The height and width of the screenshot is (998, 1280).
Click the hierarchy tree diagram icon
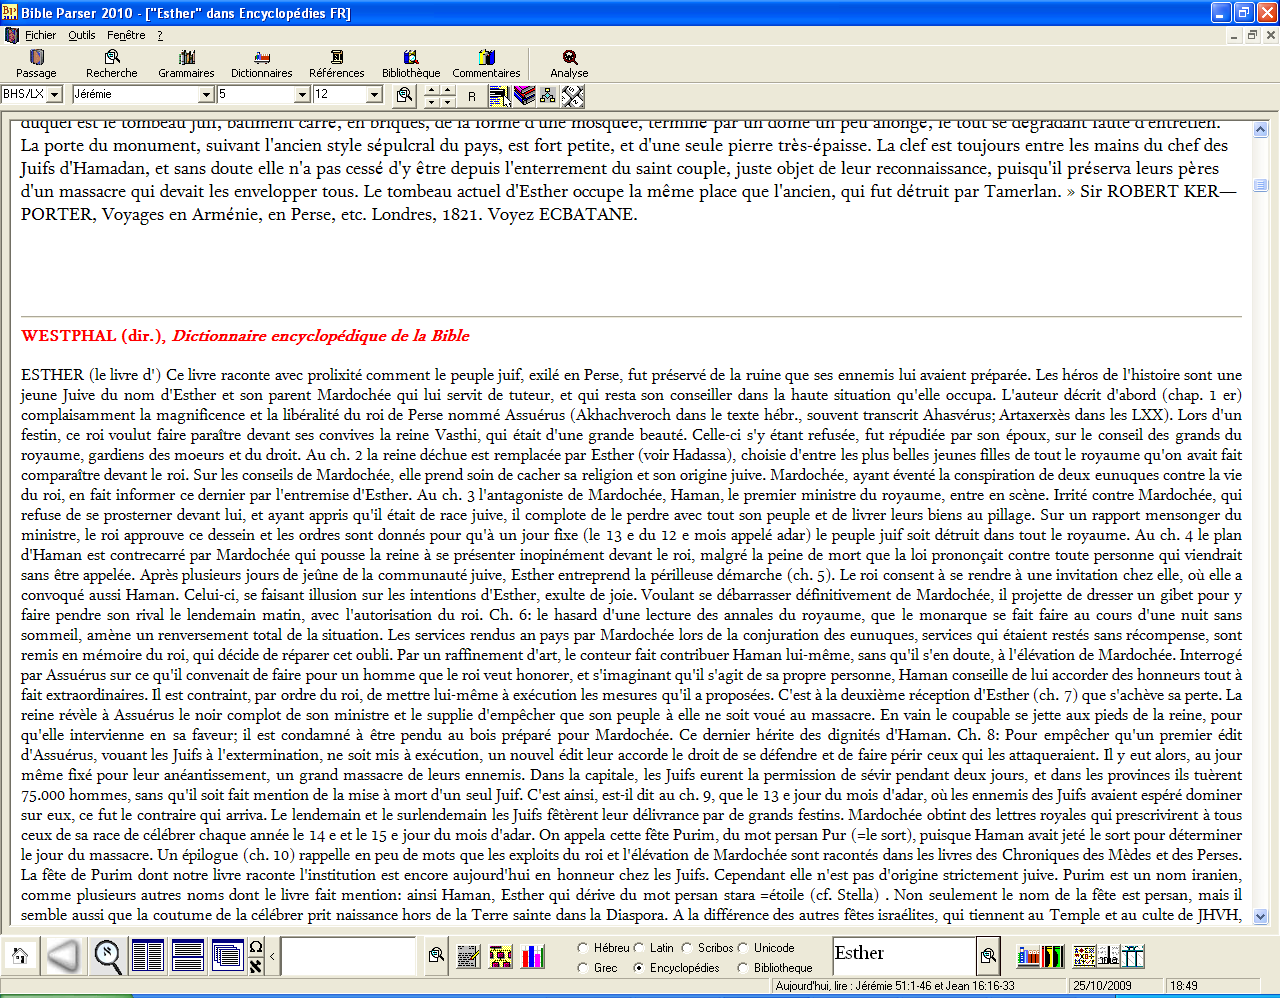(548, 96)
